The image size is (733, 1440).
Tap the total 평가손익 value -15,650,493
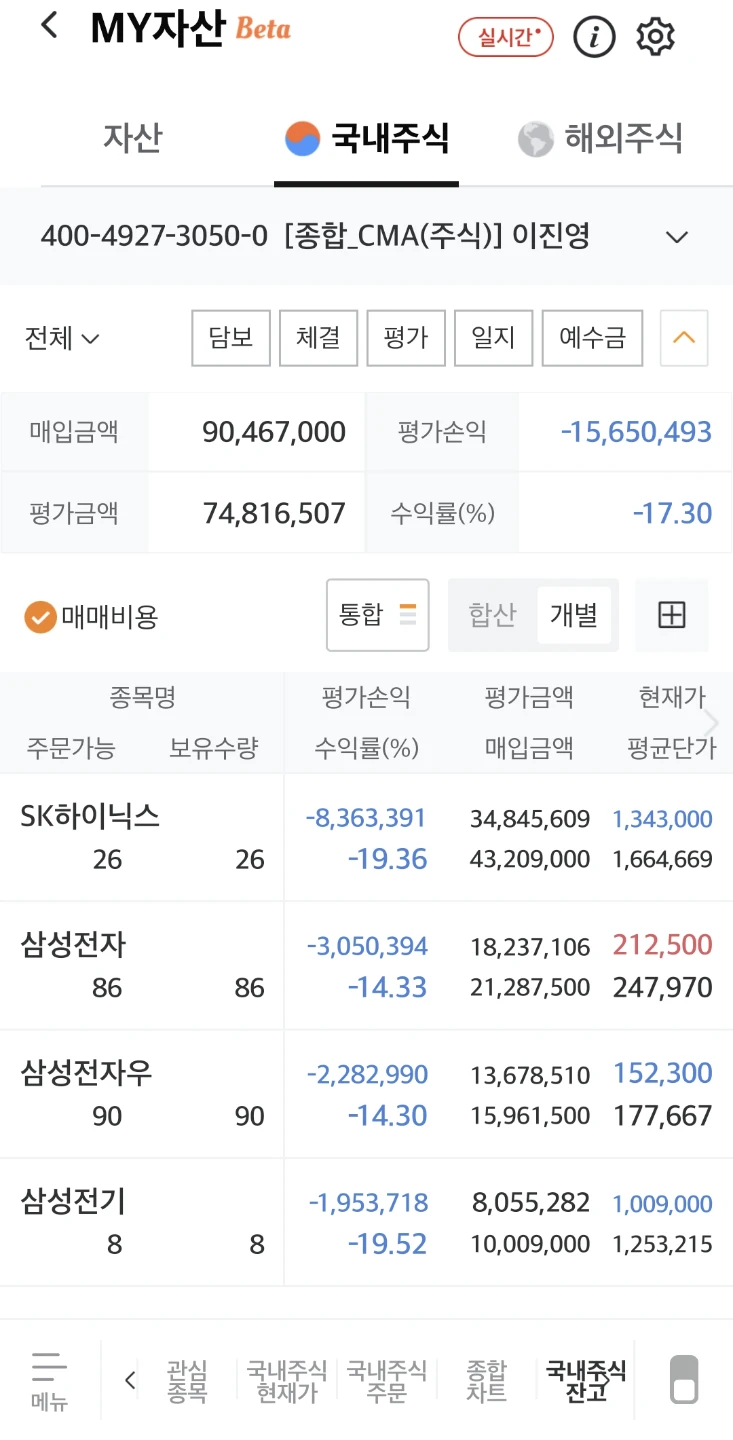636,432
